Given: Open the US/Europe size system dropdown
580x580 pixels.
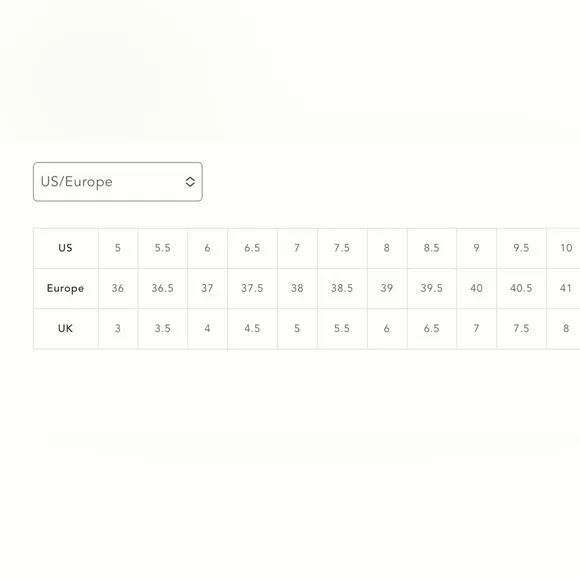Looking at the screenshot, I should click(118, 182).
